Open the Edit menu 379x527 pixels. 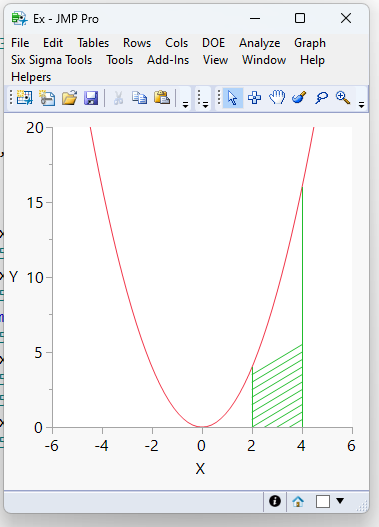point(53,43)
